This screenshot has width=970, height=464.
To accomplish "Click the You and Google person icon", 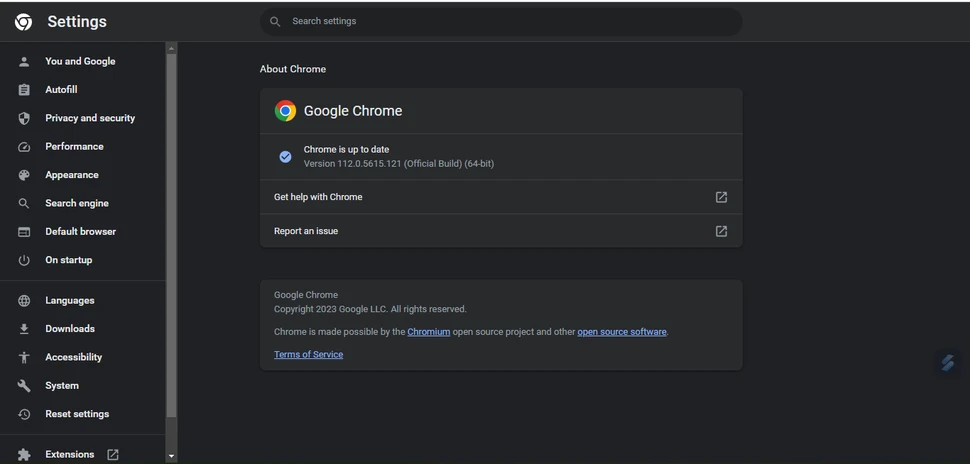I will 24,61.
